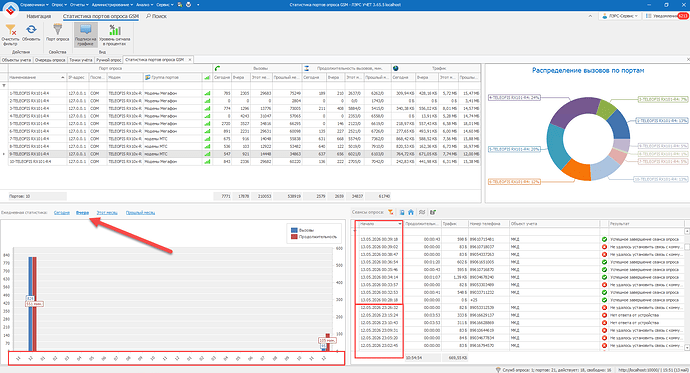690x373 pixels.
Task: Open the Администрирование menu
Action: click(x=112, y=4)
